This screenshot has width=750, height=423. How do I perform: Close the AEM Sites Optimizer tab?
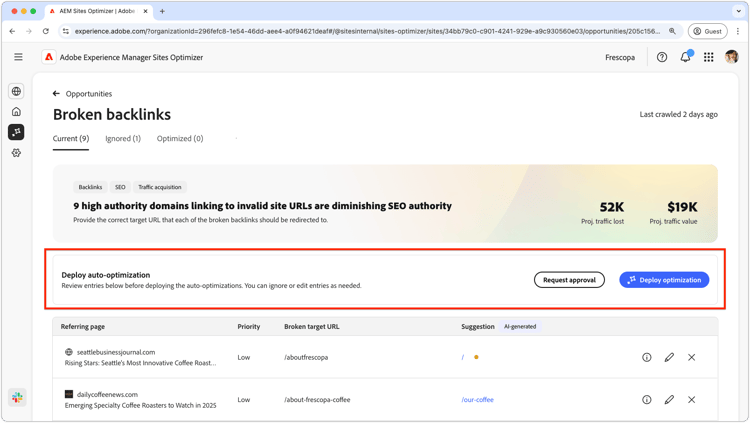(x=145, y=11)
